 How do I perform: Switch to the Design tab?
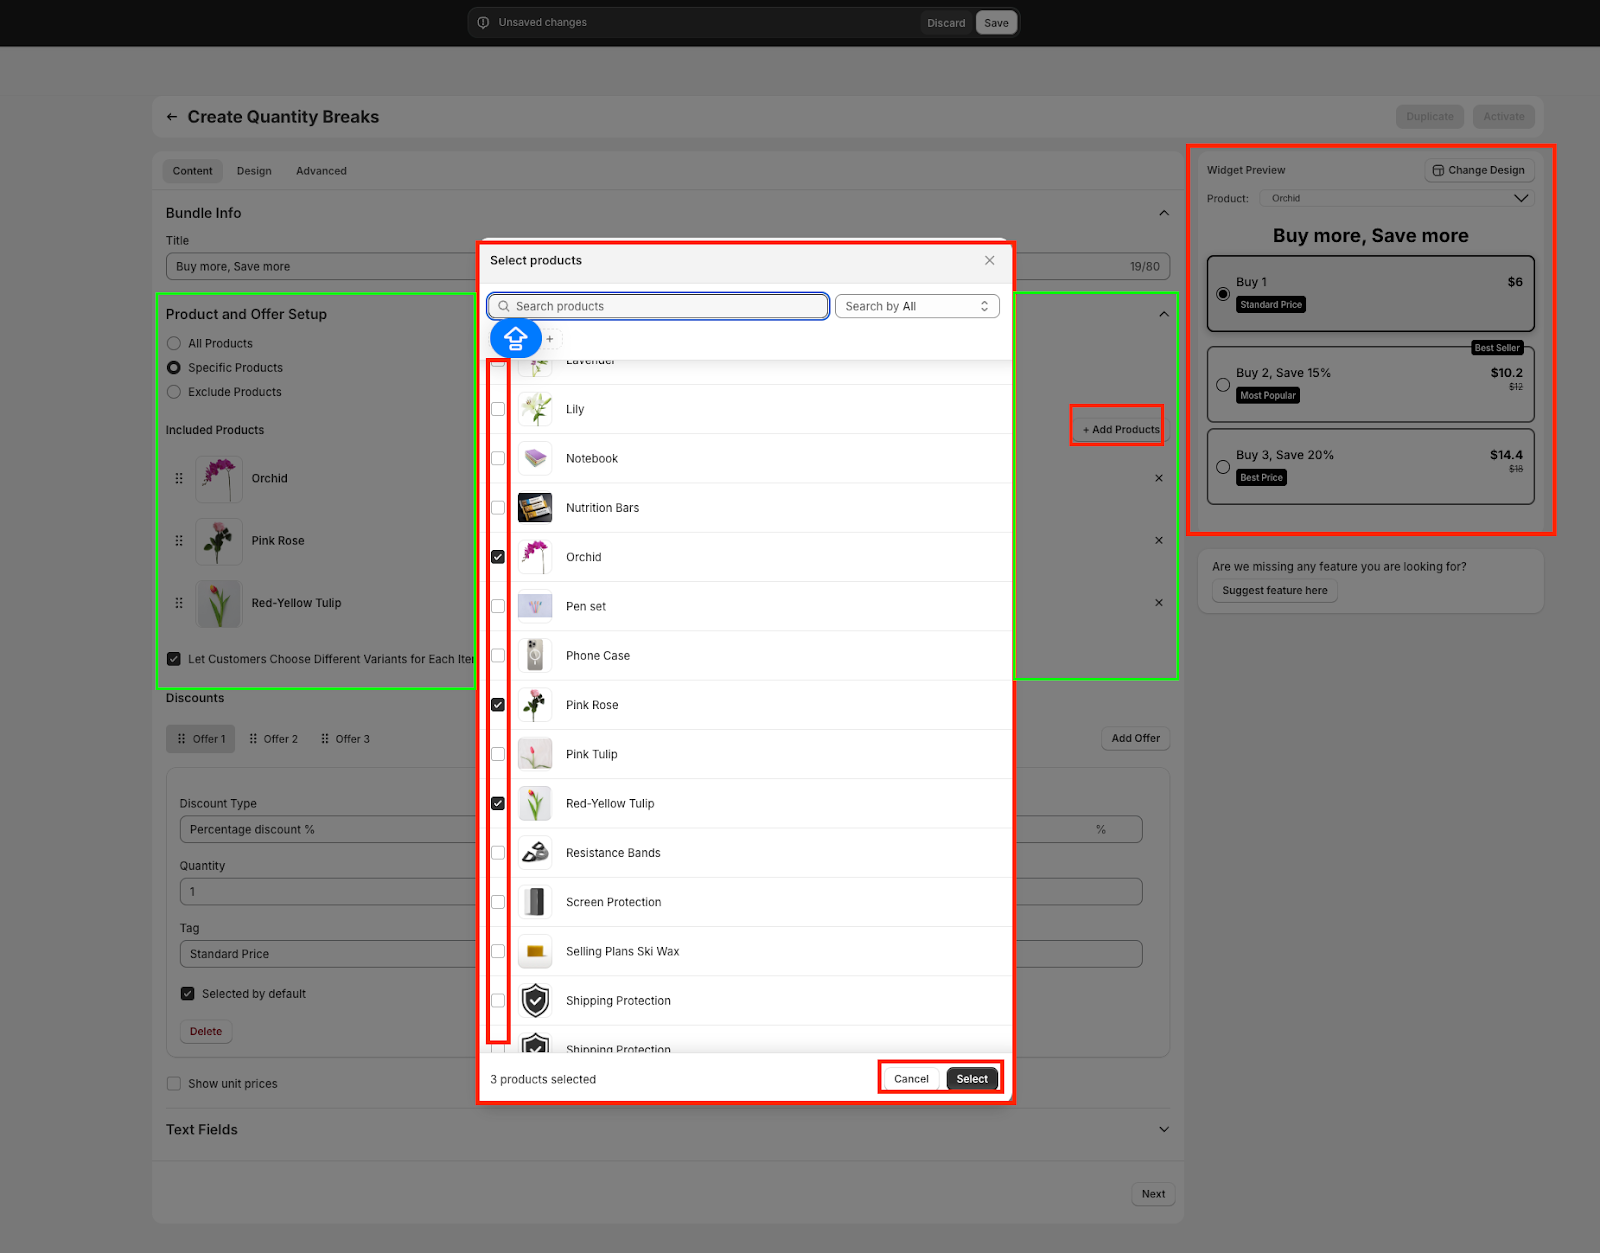coord(254,171)
